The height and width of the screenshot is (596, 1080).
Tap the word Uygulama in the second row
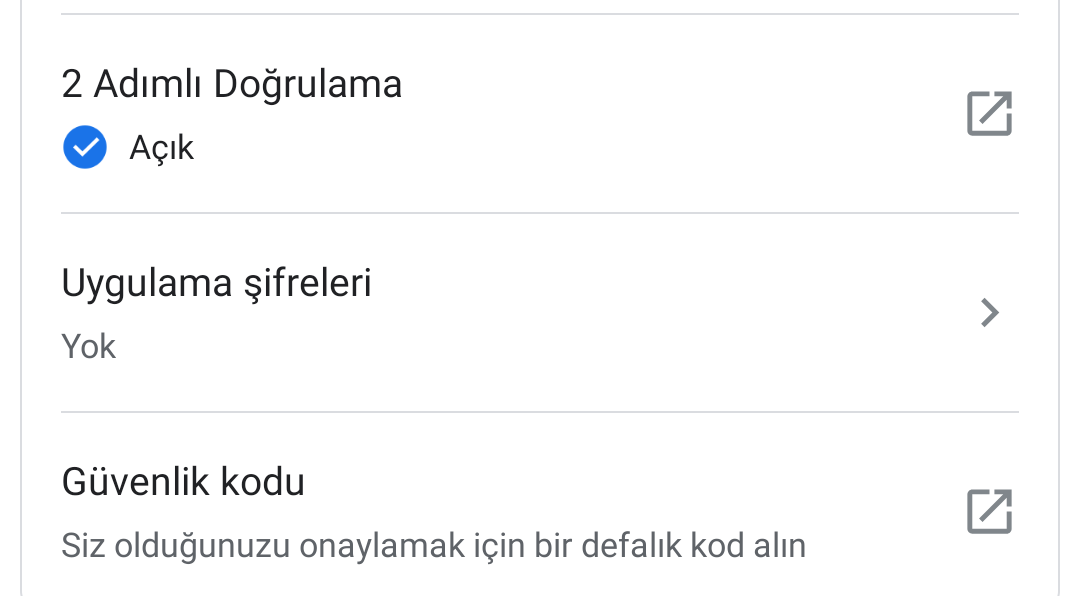click(147, 285)
